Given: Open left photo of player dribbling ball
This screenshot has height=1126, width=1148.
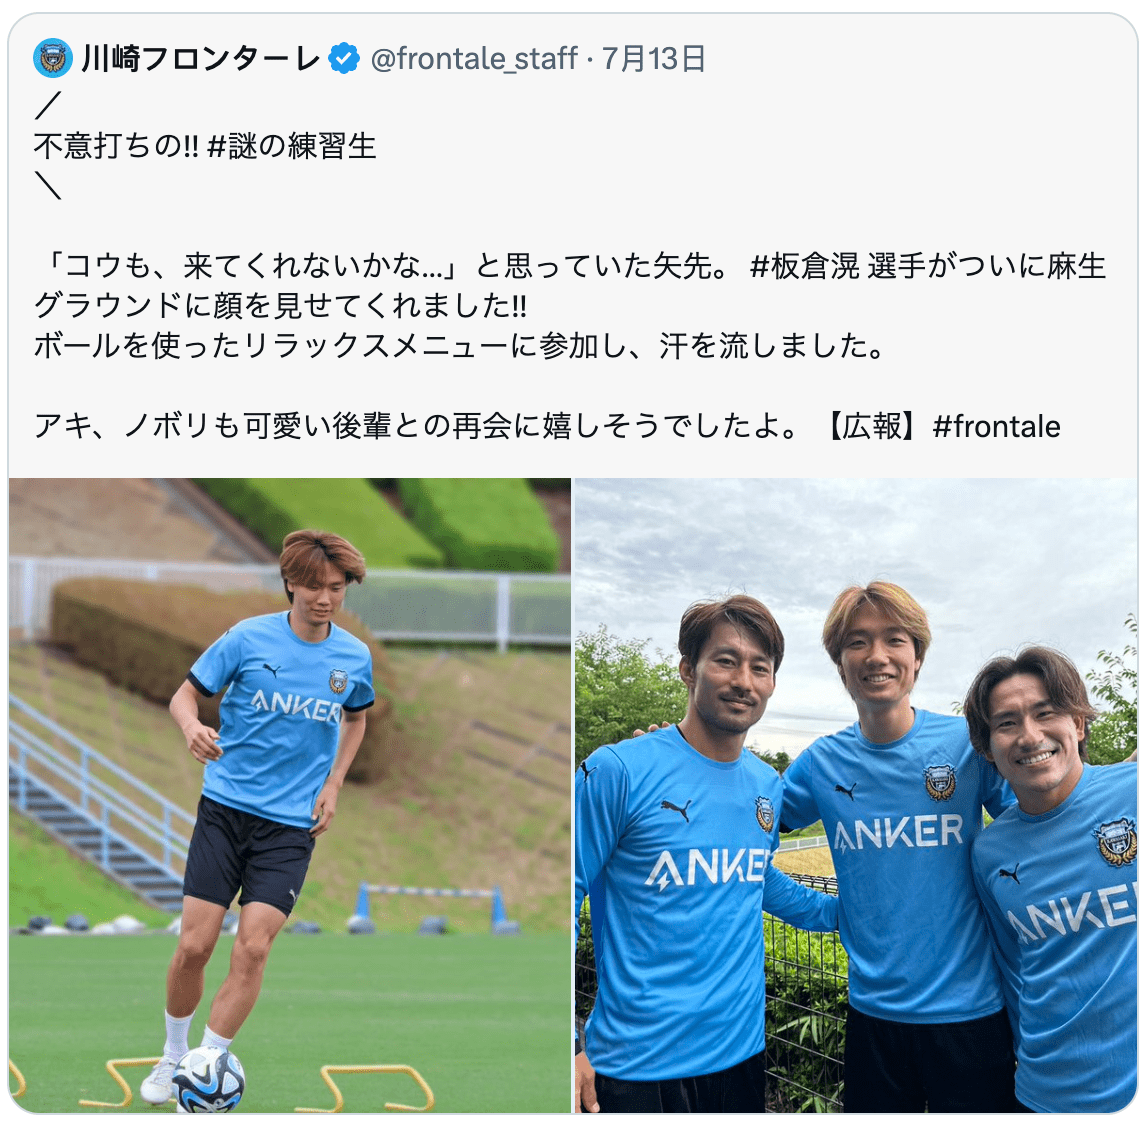Looking at the screenshot, I should click(x=290, y=795).
